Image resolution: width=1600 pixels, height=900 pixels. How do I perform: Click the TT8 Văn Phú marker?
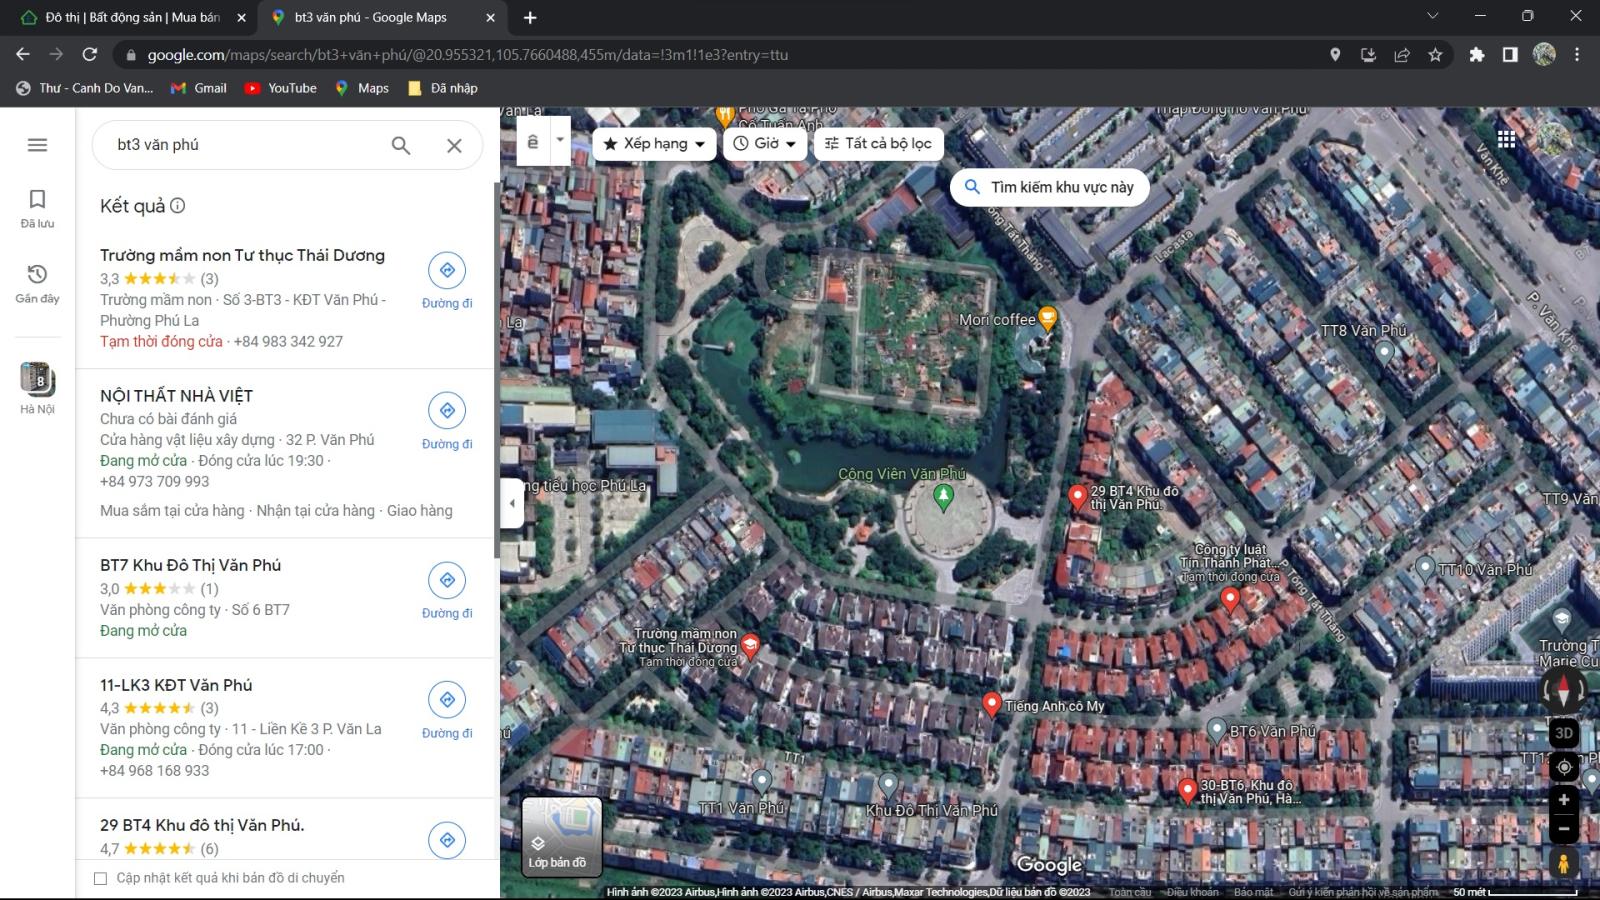pos(1385,351)
